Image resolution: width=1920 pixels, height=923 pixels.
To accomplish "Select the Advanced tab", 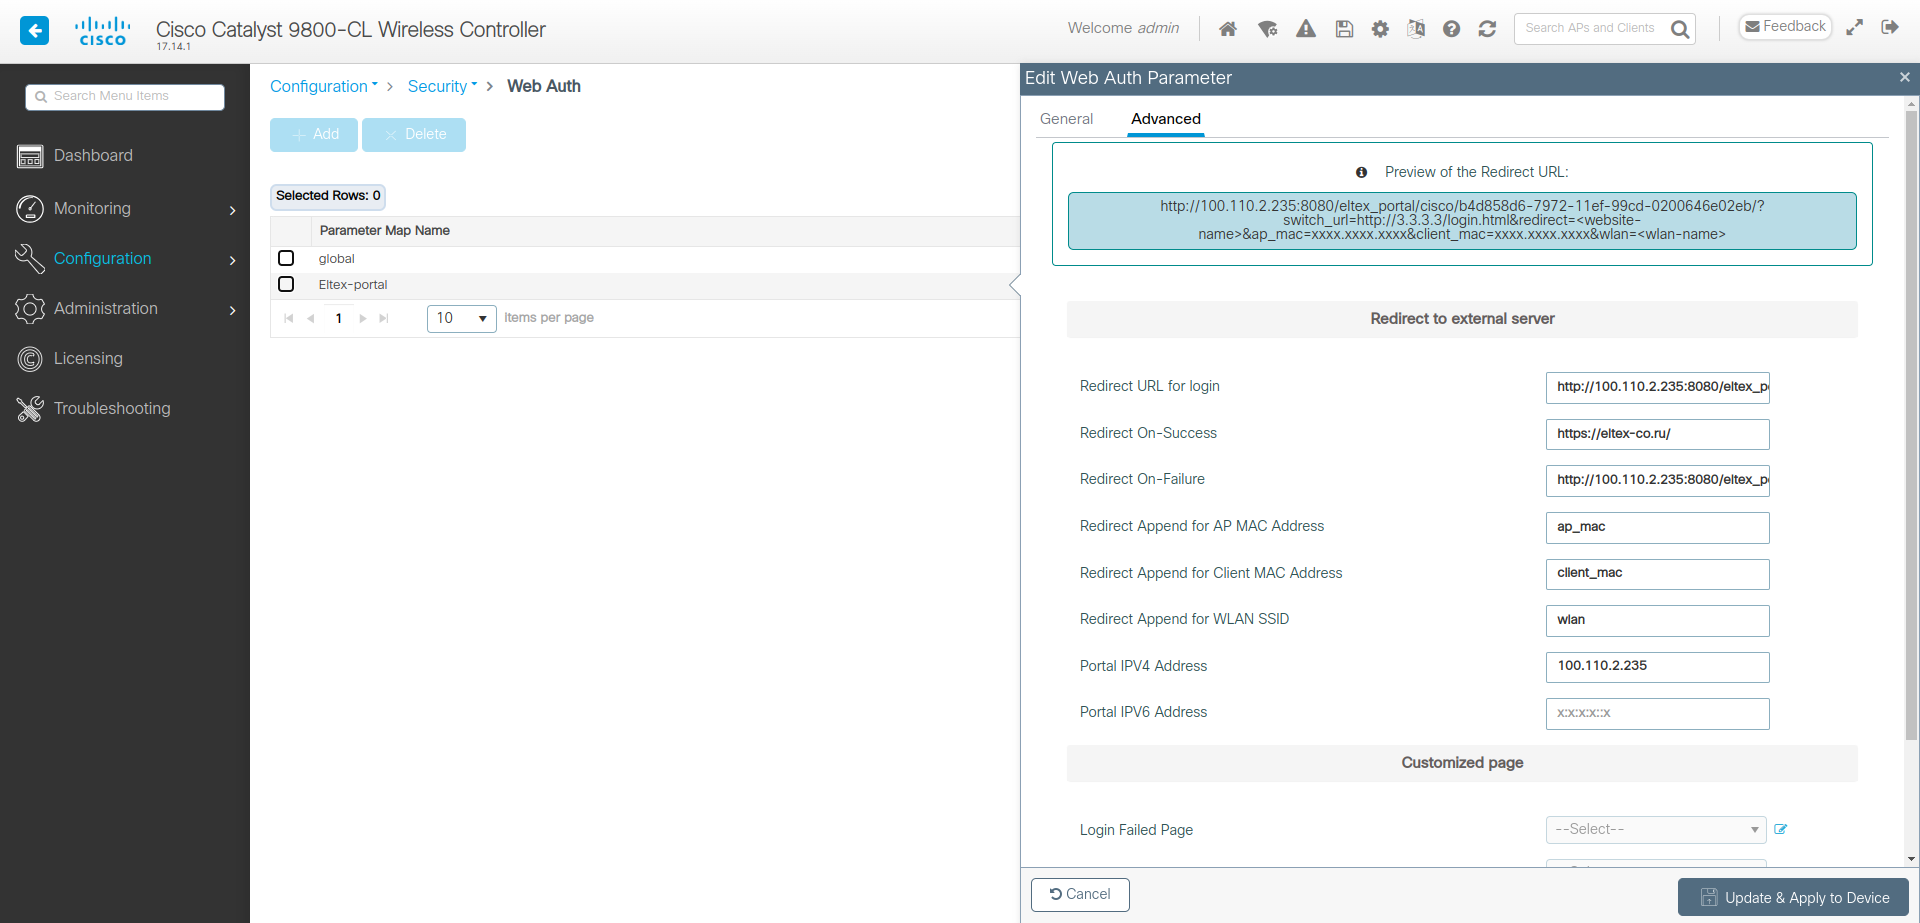I will coord(1166,119).
